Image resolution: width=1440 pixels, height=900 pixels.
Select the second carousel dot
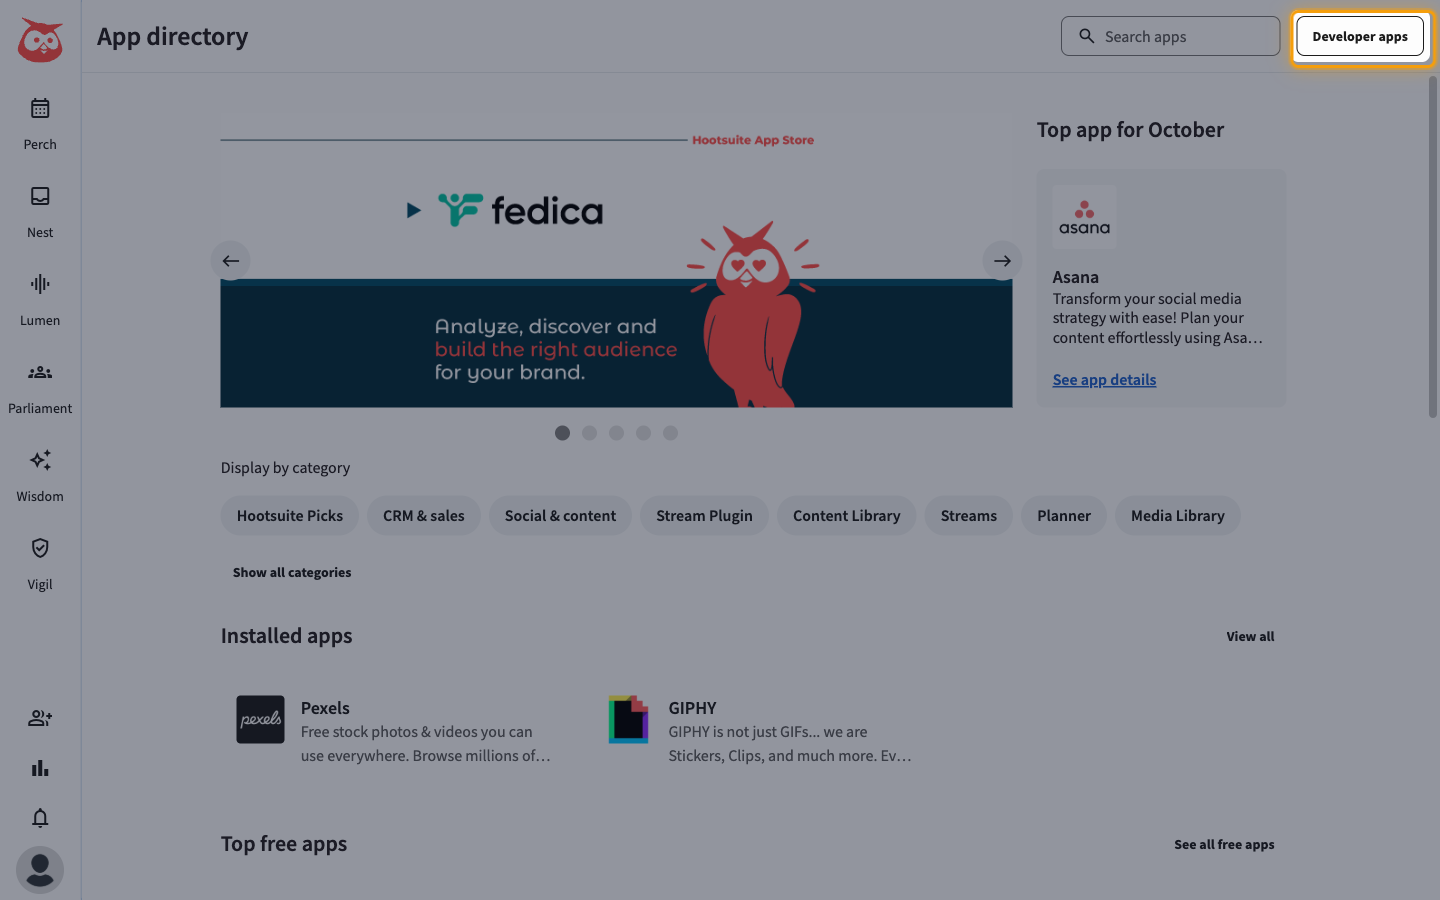point(589,433)
